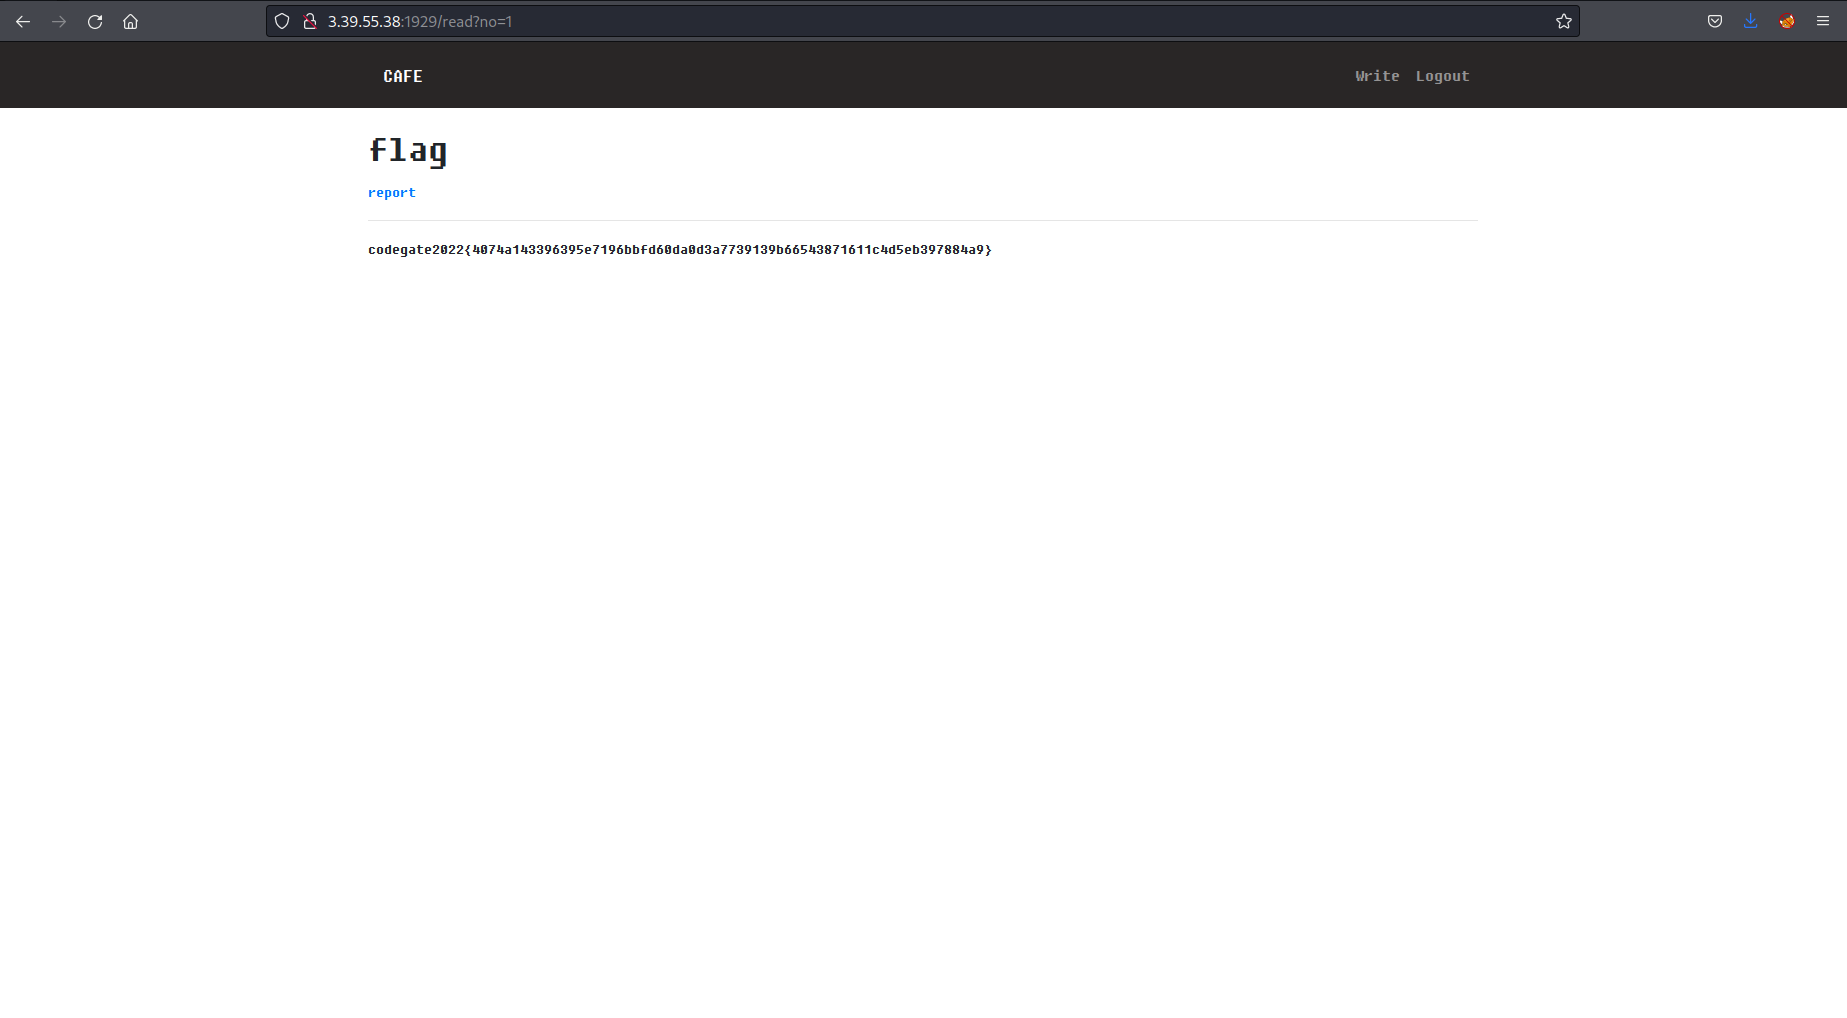Open the browser home page
This screenshot has height=1018, width=1847.
coord(130,21)
